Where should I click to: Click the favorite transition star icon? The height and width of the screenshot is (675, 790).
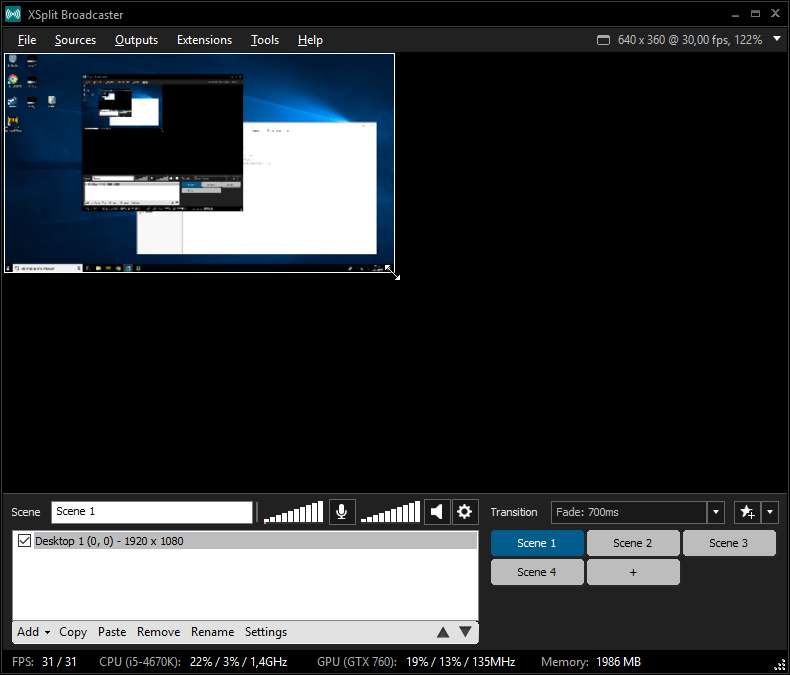point(748,512)
